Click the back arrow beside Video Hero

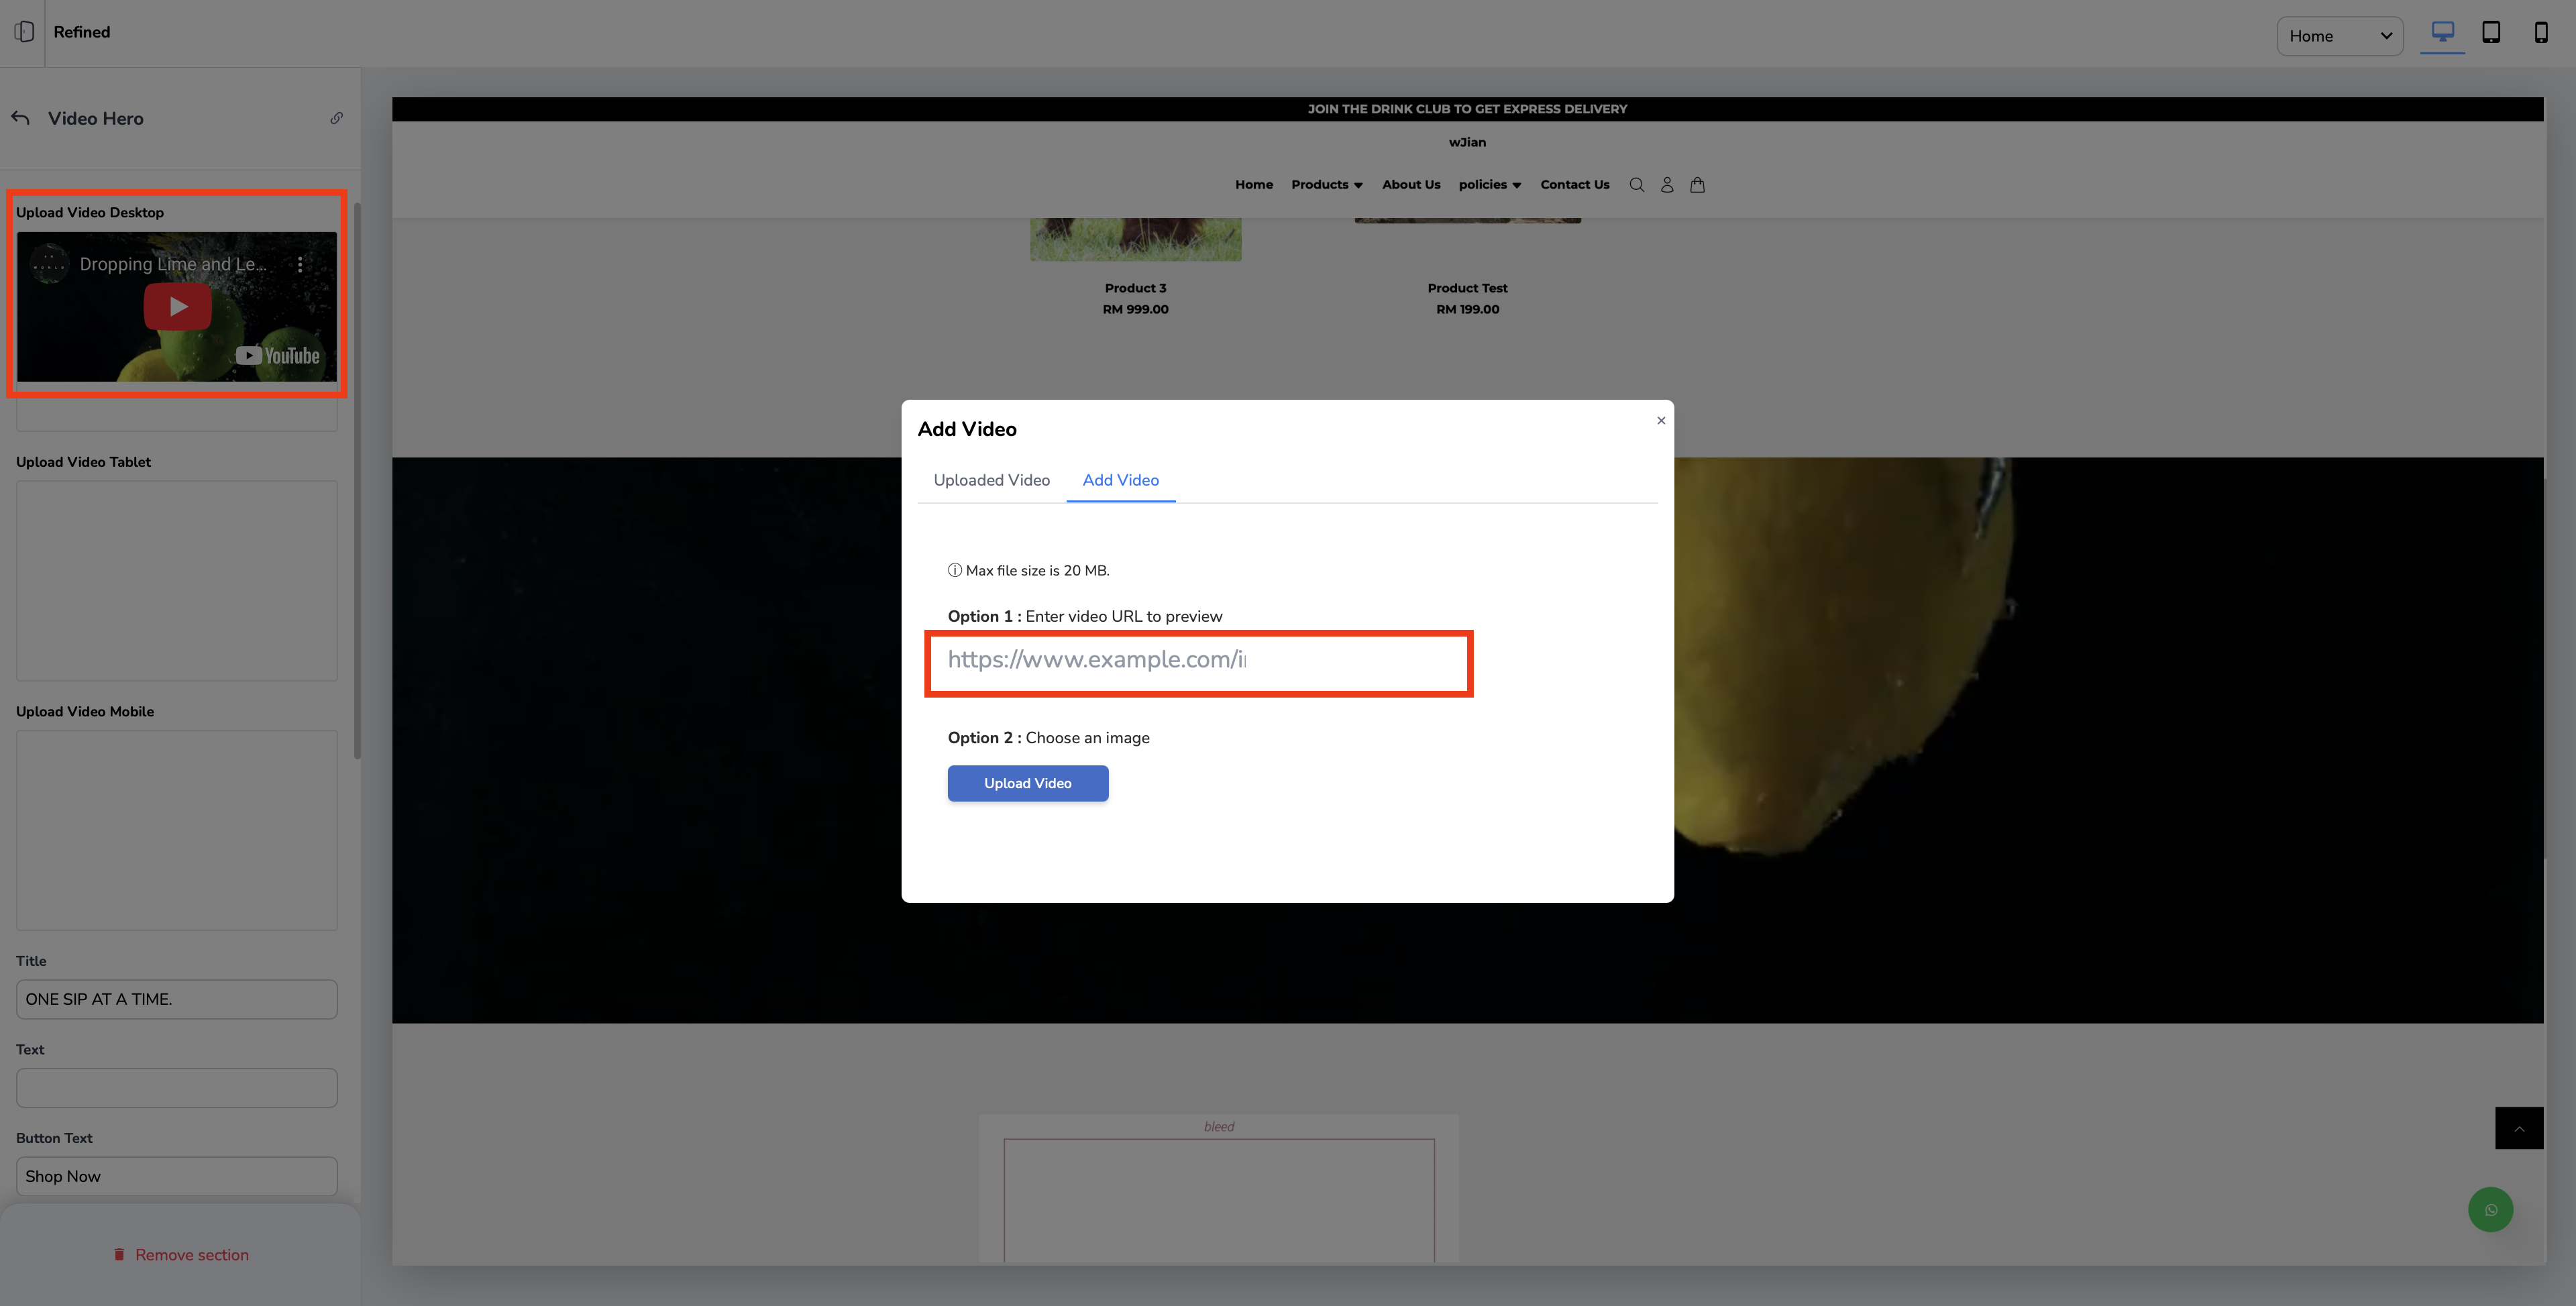coord(21,118)
